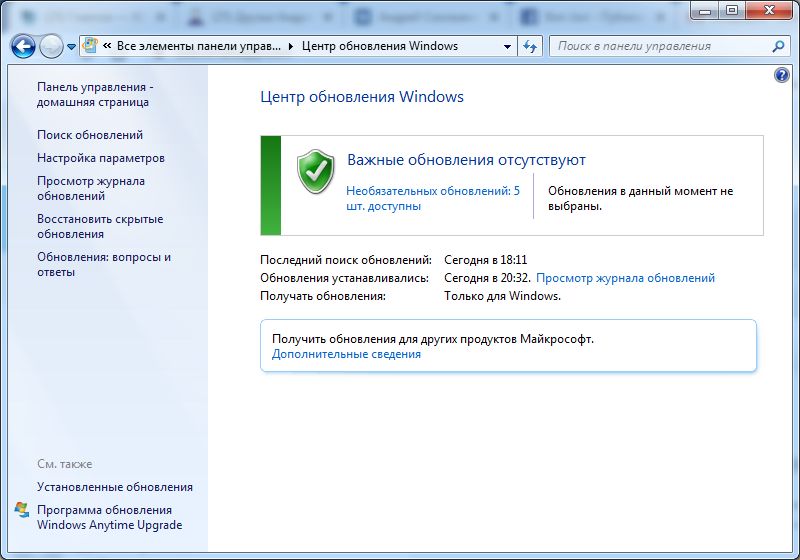
Task: Open Help via the blue question icon
Action: coord(781,75)
